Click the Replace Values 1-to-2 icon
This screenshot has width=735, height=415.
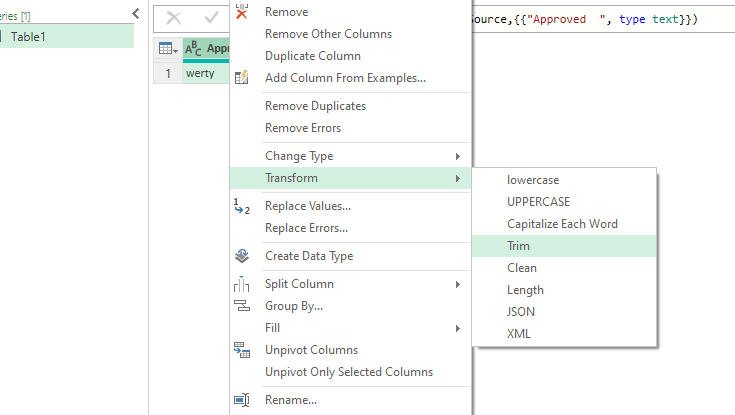pos(242,206)
